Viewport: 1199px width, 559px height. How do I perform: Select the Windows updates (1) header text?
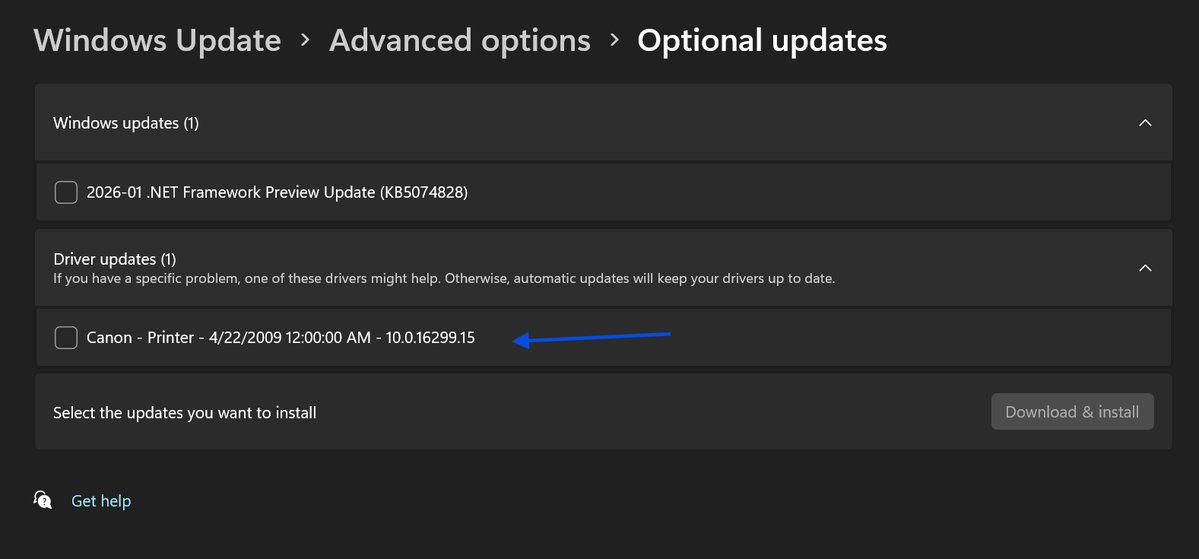click(x=126, y=123)
